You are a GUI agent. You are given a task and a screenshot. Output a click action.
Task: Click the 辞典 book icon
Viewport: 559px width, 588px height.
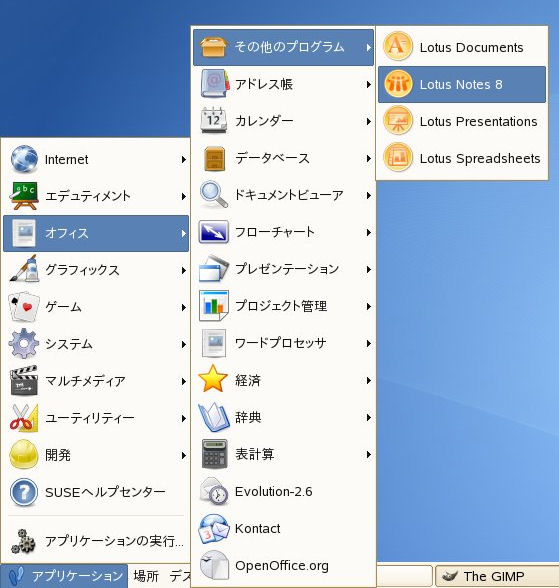pos(213,417)
